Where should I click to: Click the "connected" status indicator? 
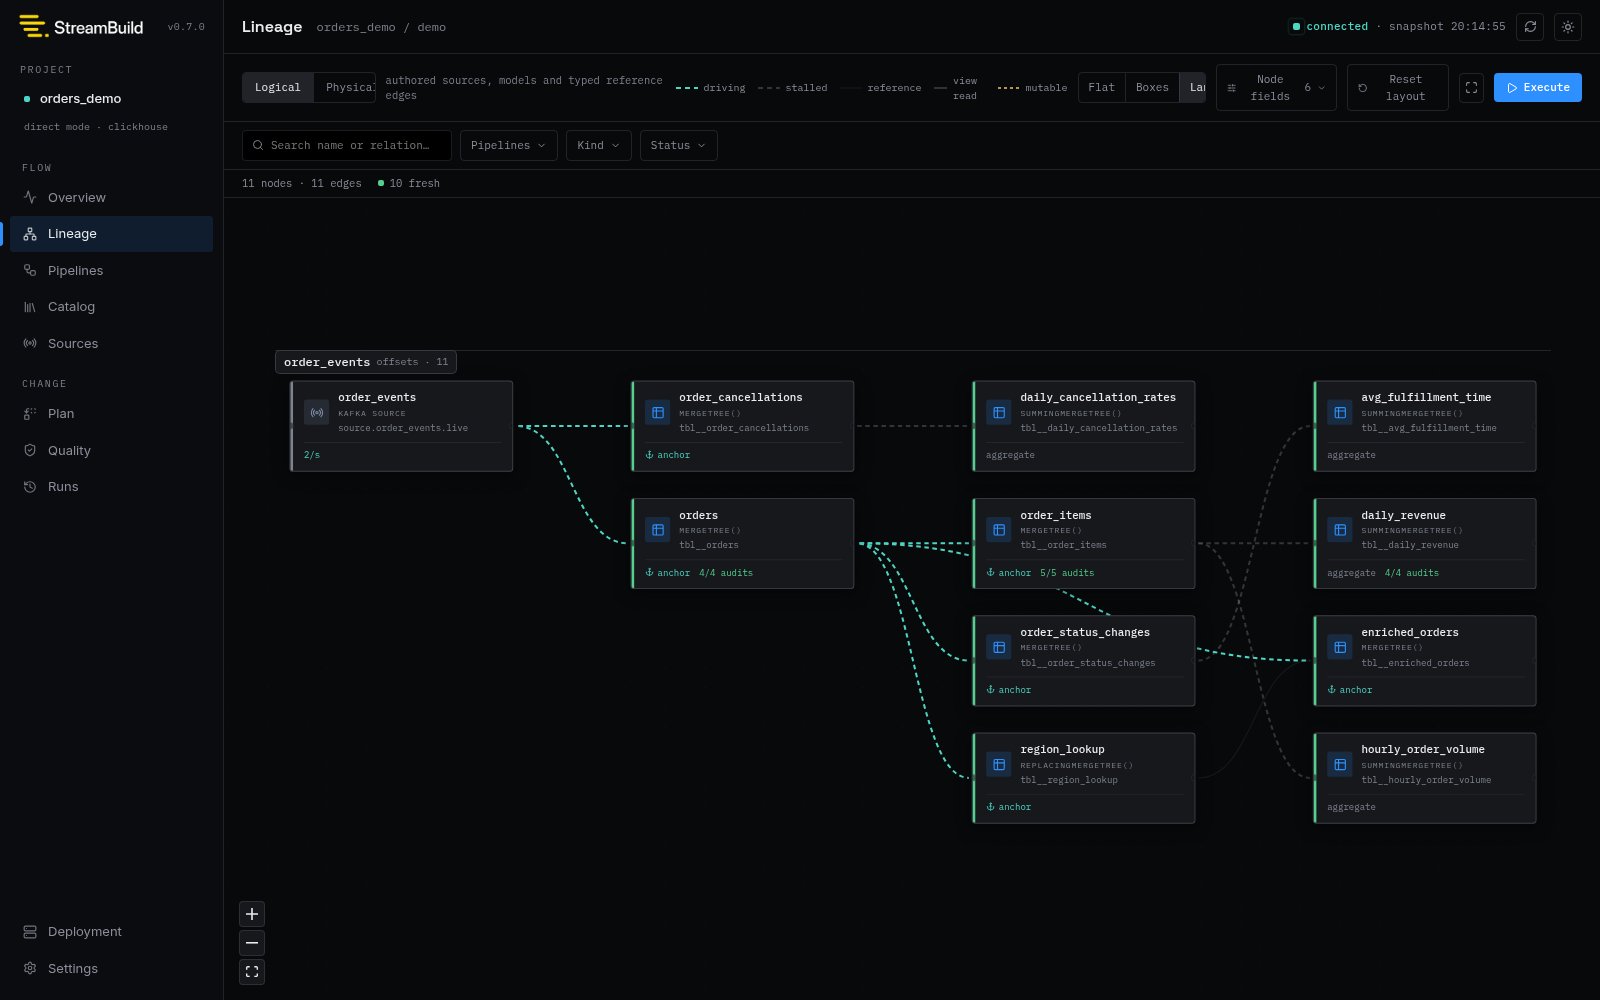(x=1330, y=27)
